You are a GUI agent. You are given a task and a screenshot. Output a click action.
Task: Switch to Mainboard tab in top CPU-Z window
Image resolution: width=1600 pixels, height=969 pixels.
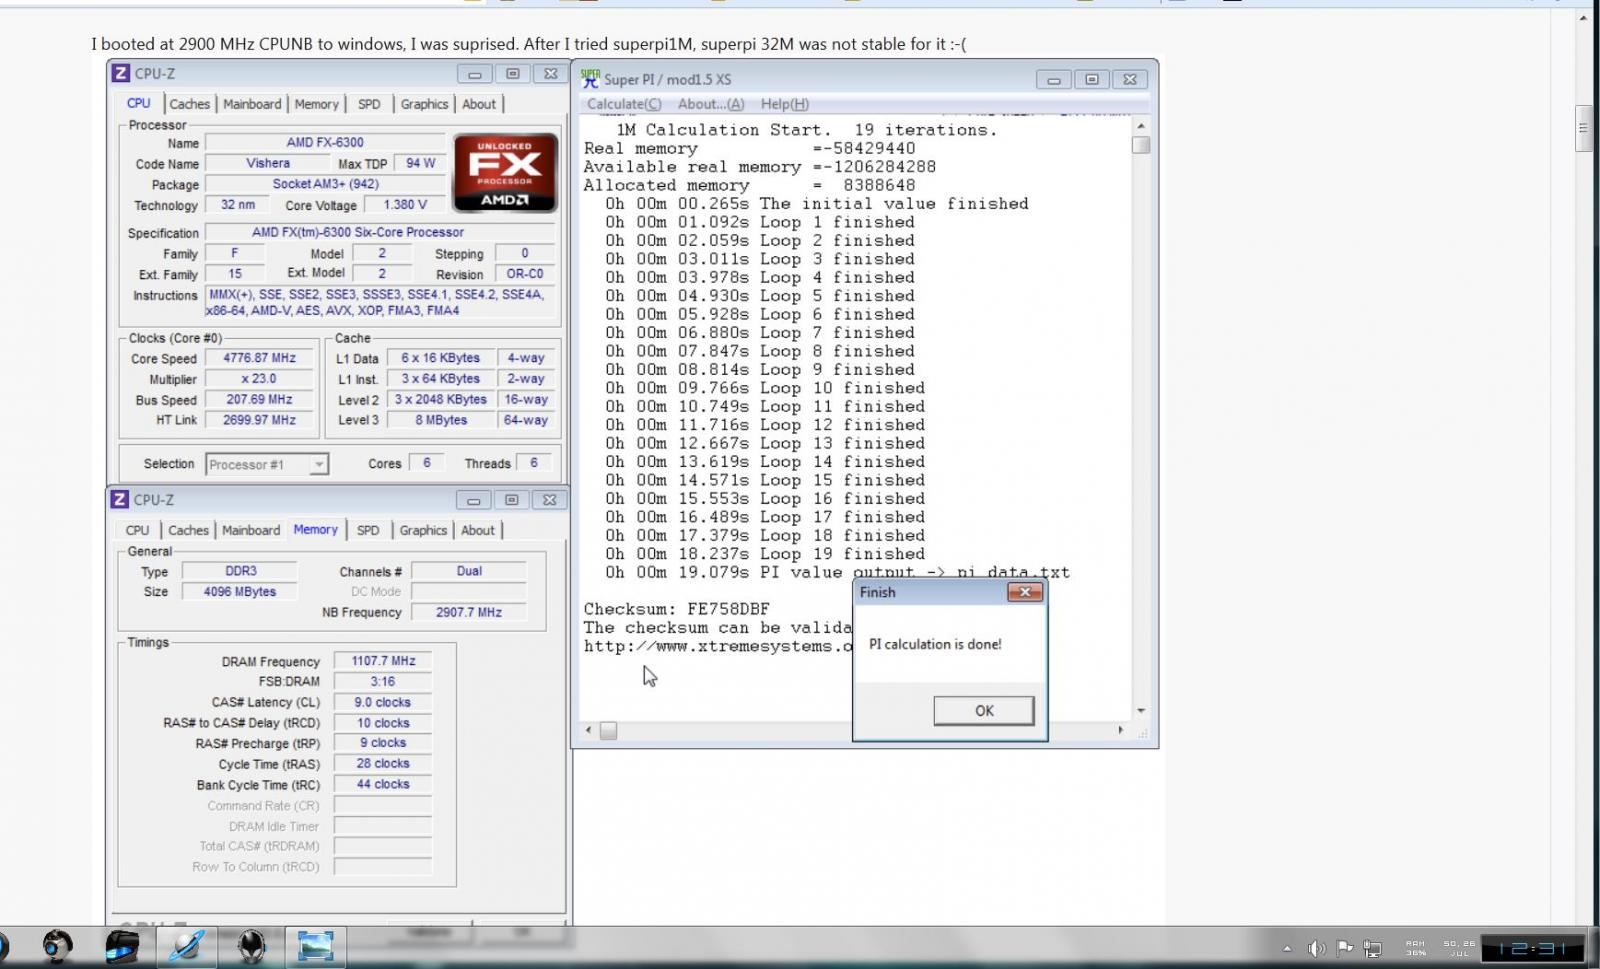pos(252,104)
